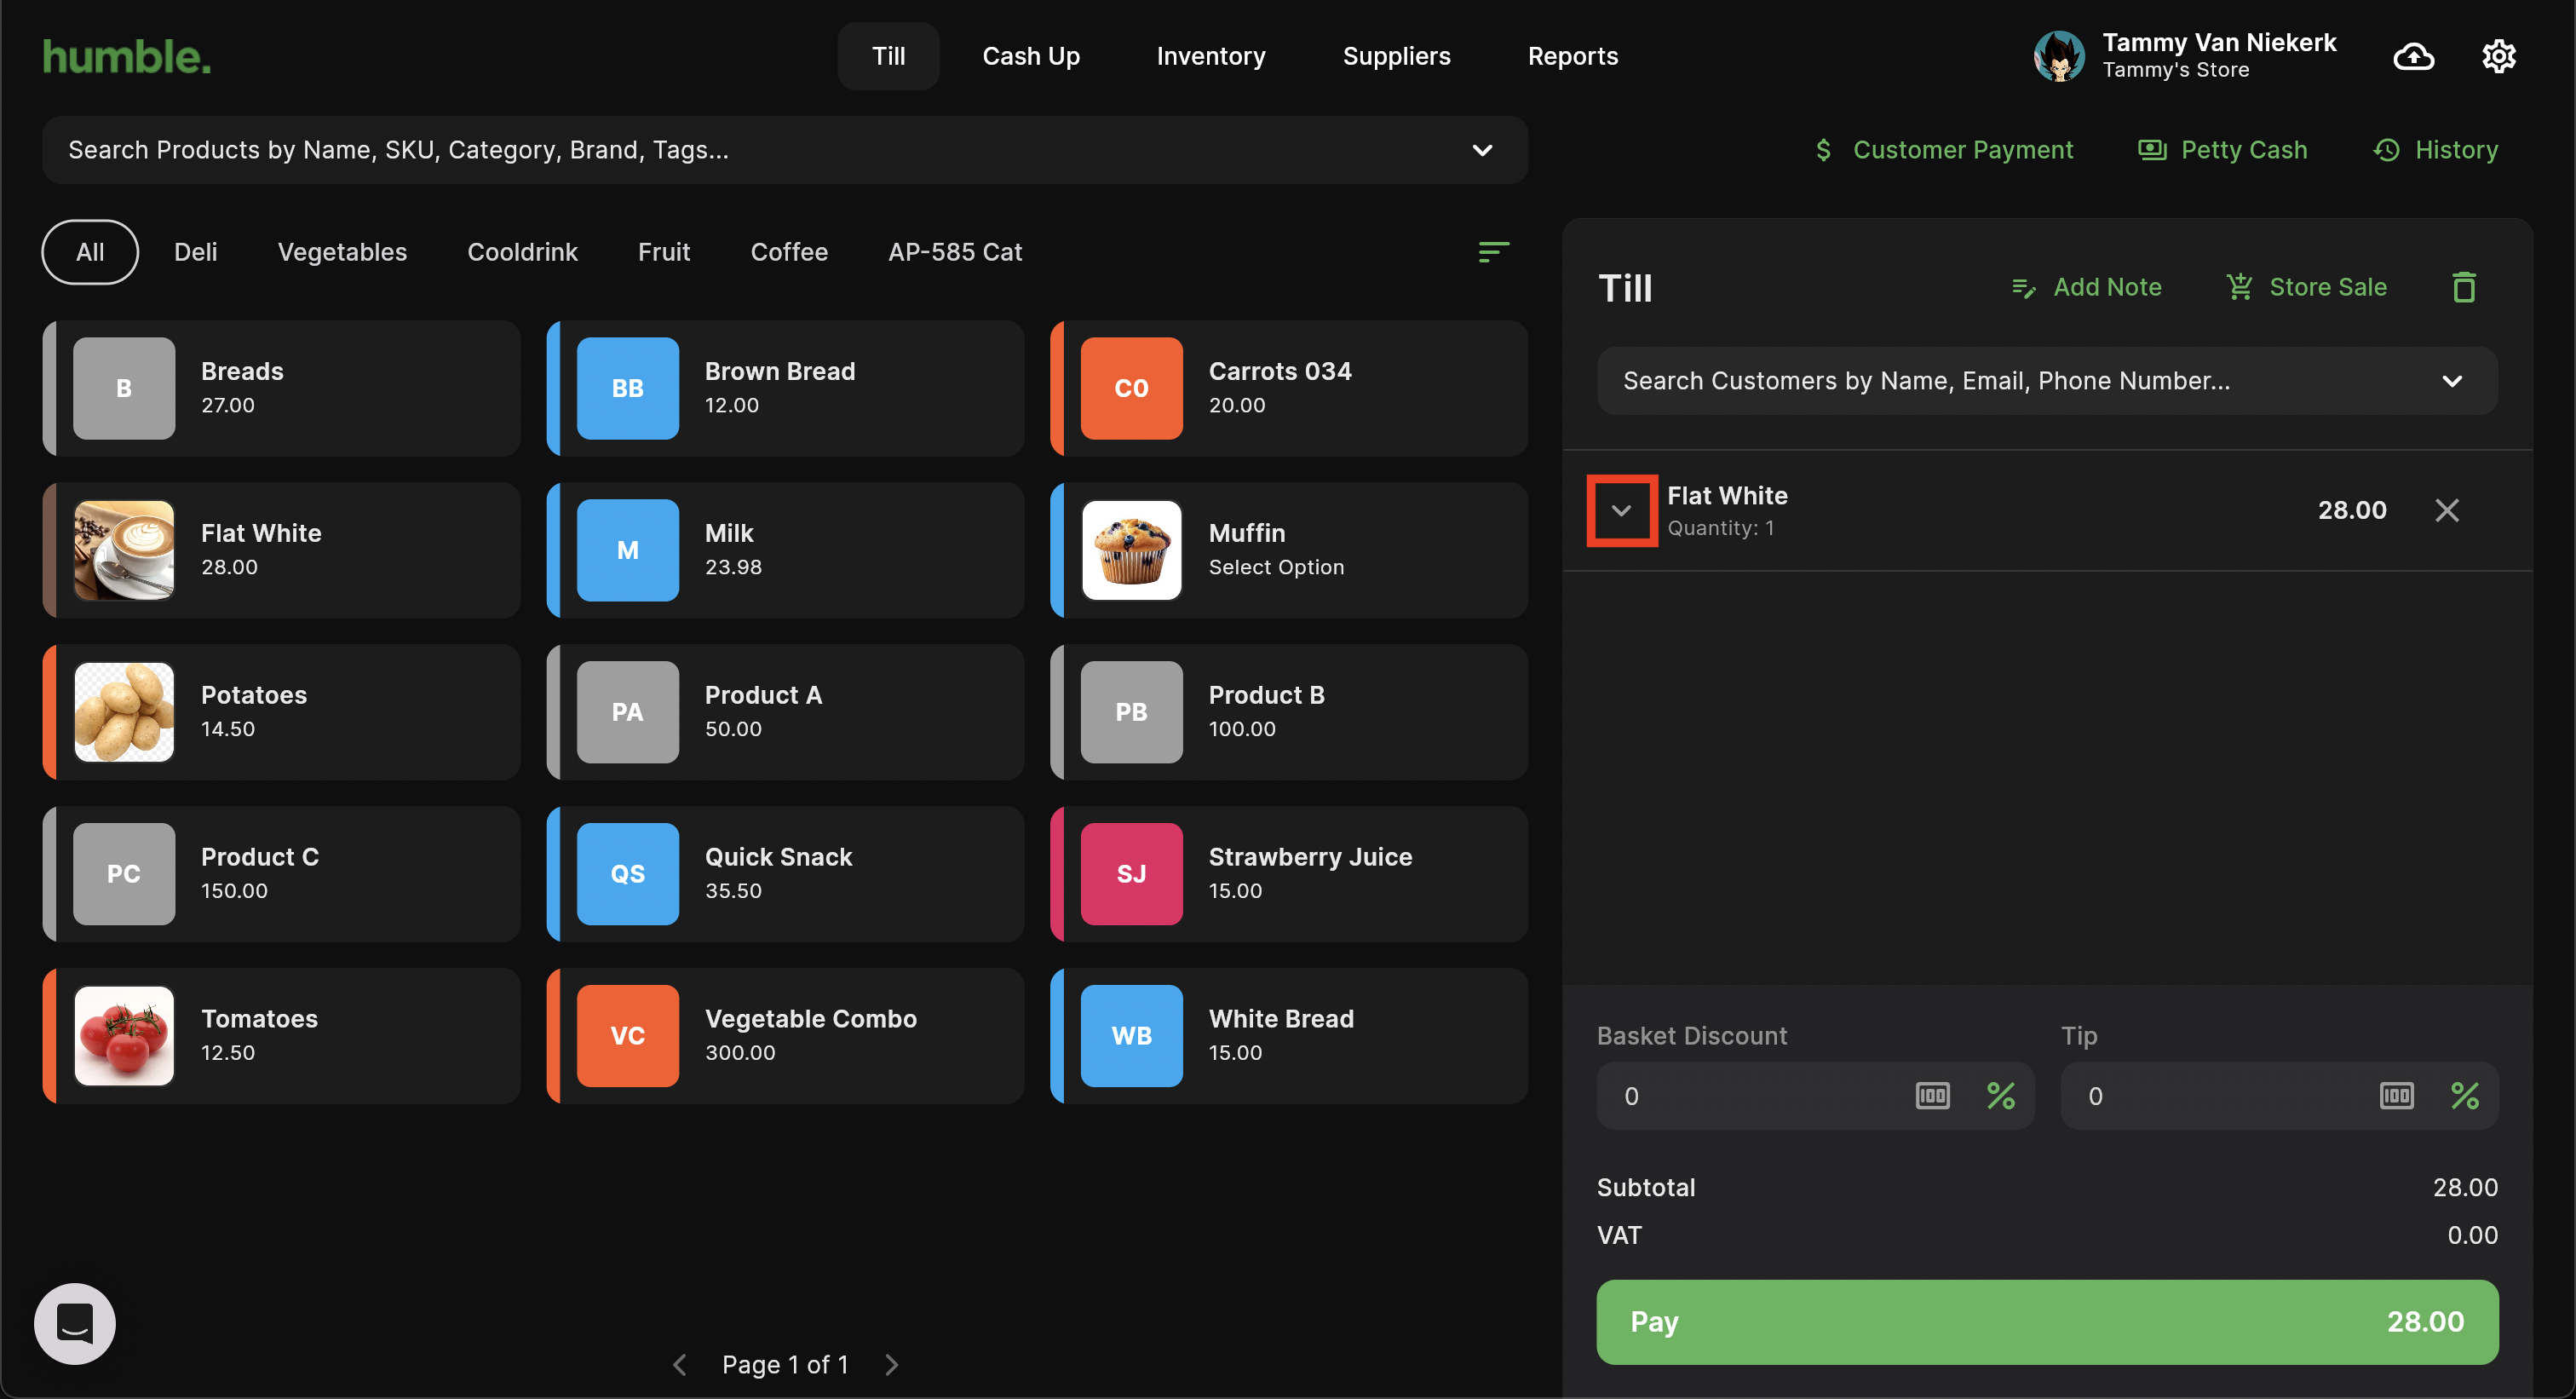This screenshot has height=1399, width=2576.
Task: Click the Product B PB icon
Action: click(x=1131, y=712)
